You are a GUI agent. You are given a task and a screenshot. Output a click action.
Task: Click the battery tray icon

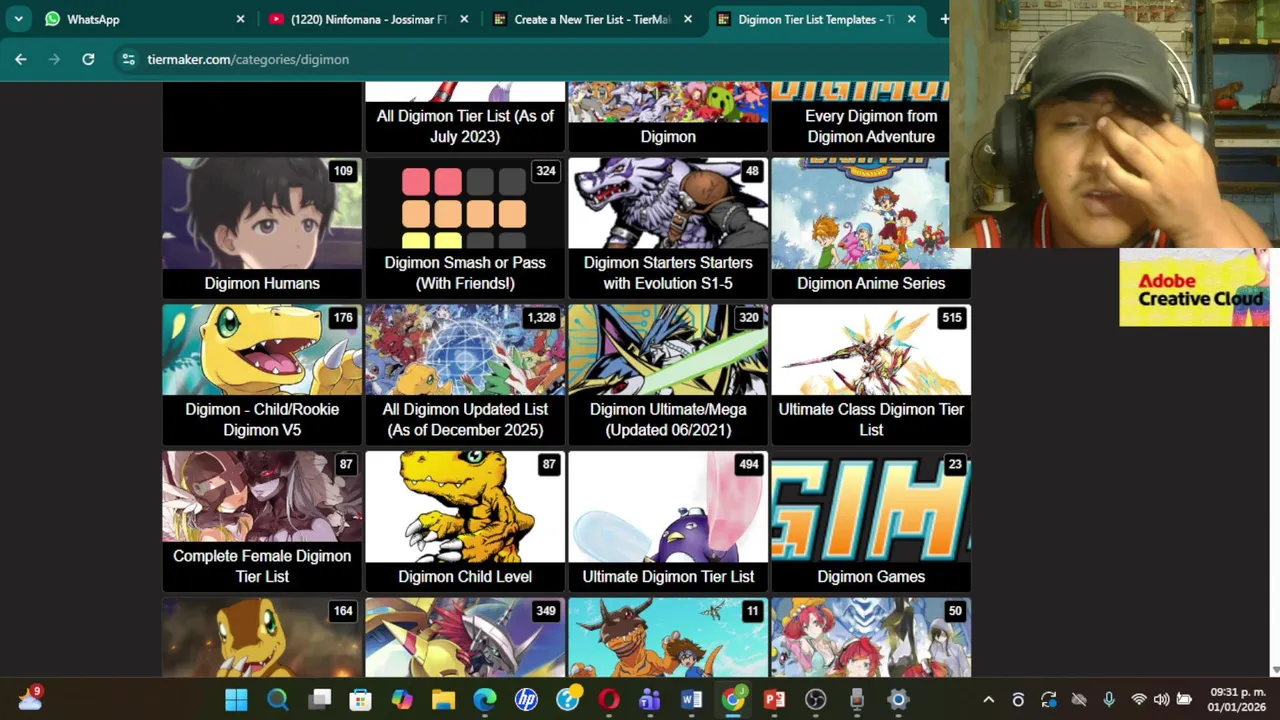pos(1184,700)
